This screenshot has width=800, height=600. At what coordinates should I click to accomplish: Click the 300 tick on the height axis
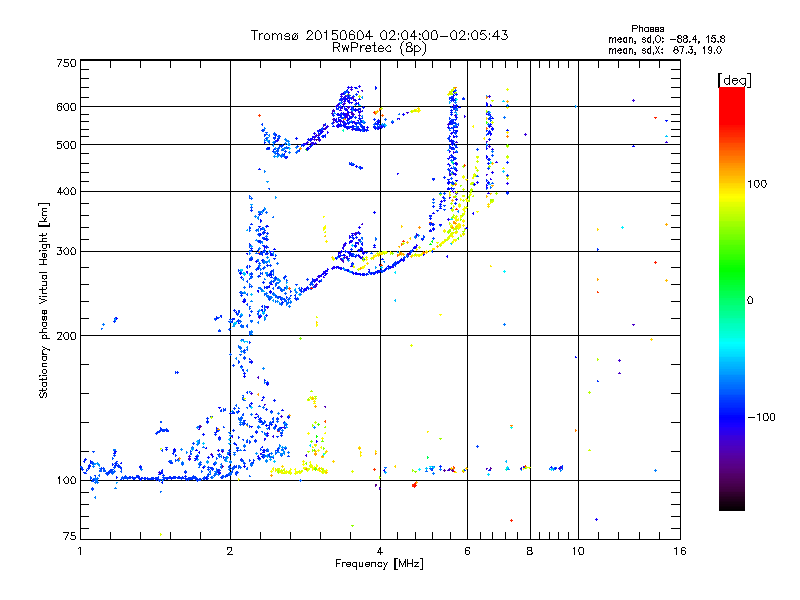[x=66, y=252]
